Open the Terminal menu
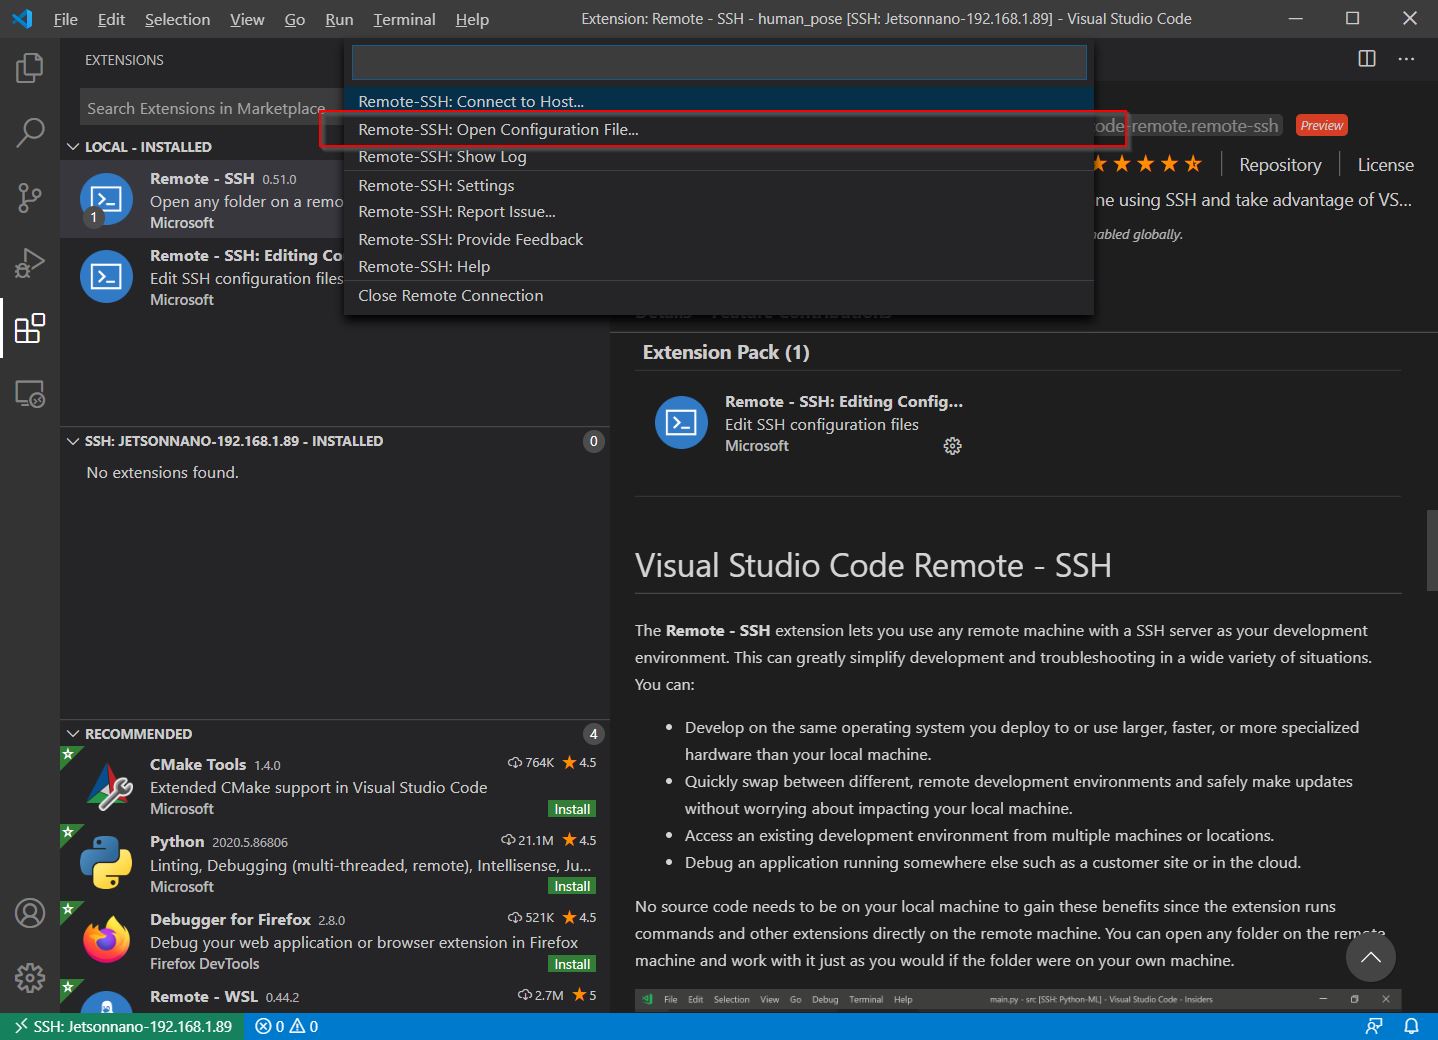 point(404,19)
